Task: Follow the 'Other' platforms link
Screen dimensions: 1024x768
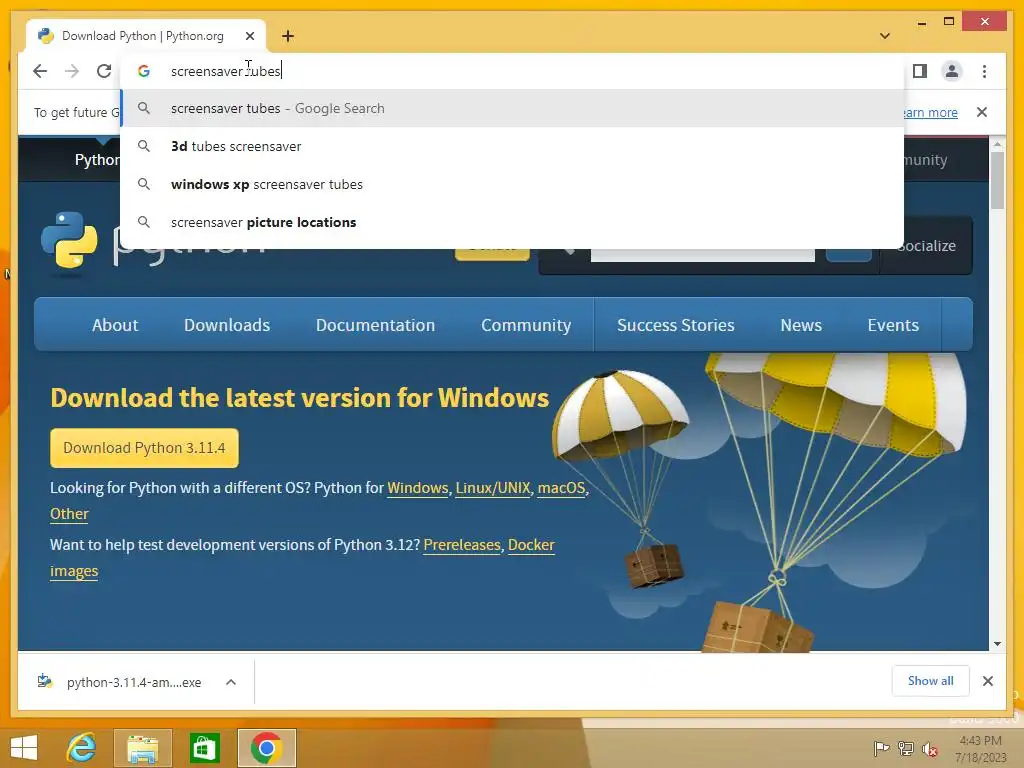Action: pyautogui.click(x=69, y=514)
